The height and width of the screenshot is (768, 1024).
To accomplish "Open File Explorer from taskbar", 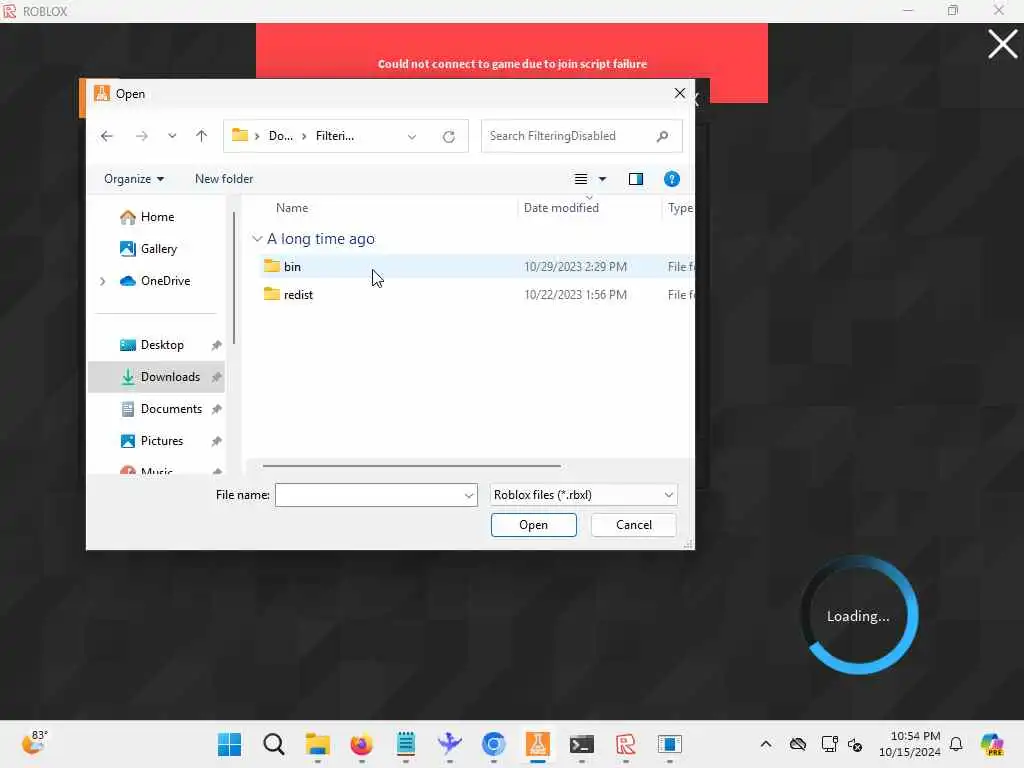I will tap(317, 744).
